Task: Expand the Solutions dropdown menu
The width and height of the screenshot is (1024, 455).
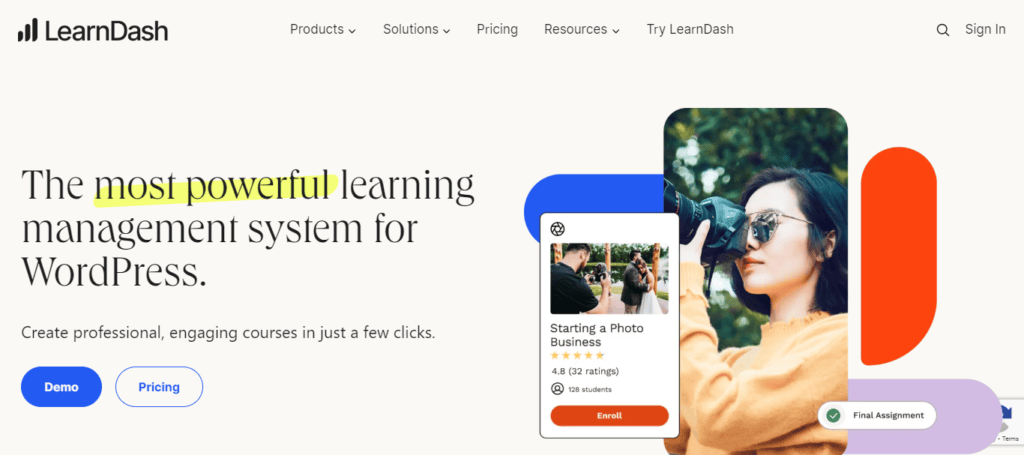Action: [417, 29]
